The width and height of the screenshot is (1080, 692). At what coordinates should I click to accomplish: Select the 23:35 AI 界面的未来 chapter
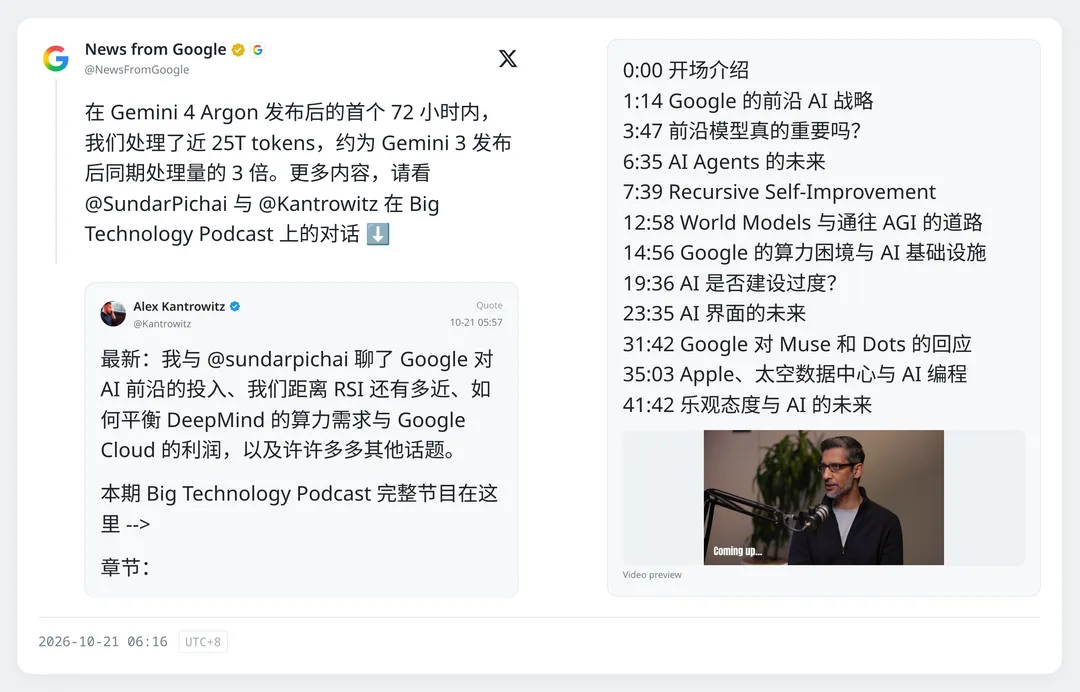click(714, 313)
